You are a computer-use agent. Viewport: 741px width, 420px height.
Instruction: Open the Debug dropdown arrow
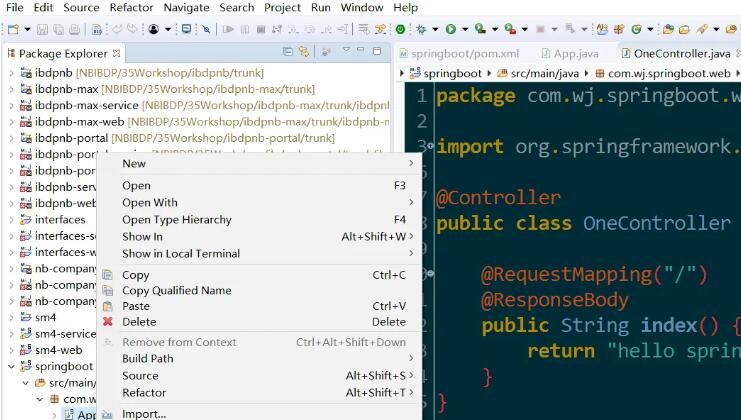point(435,29)
